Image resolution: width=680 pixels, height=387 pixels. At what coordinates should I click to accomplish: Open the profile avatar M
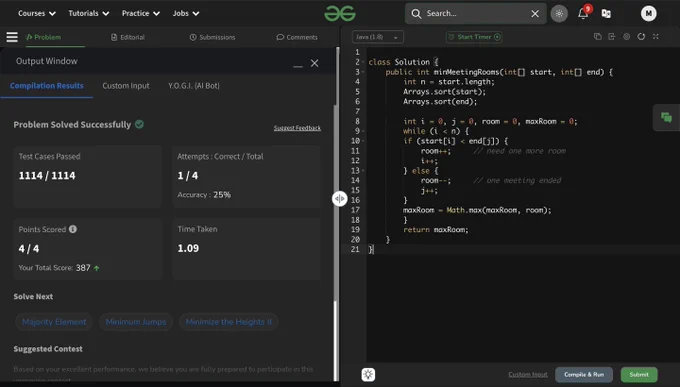pos(648,13)
